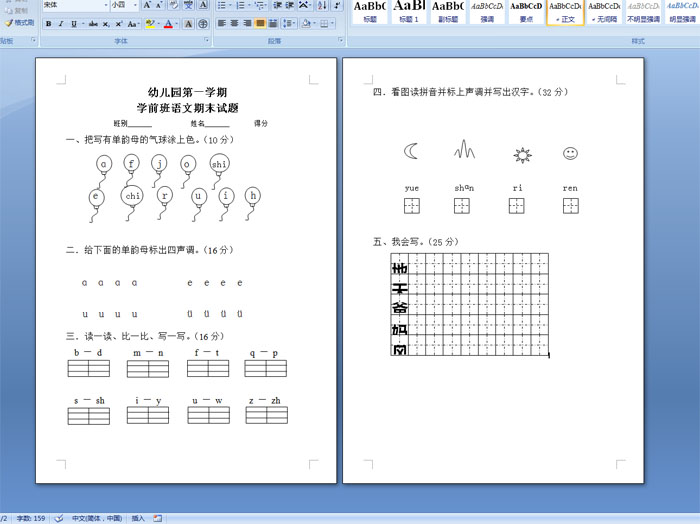Click the Clear Formatting icon
This screenshot has width=700, height=524.
(174, 5)
